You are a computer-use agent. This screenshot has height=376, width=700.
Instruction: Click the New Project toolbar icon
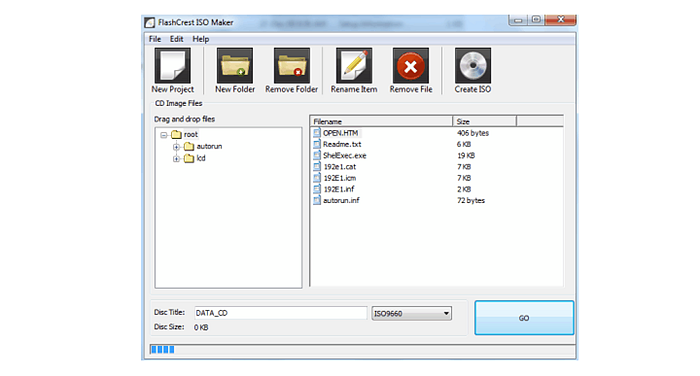(x=172, y=66)
